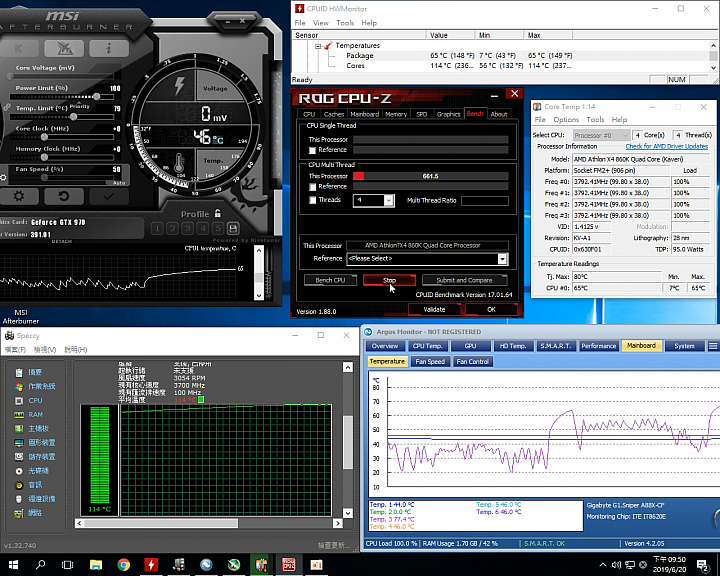720x576 pixels.
Task: Collapse the HWMonitor Temperatures tree node
Action: click(x=318, y=46)
